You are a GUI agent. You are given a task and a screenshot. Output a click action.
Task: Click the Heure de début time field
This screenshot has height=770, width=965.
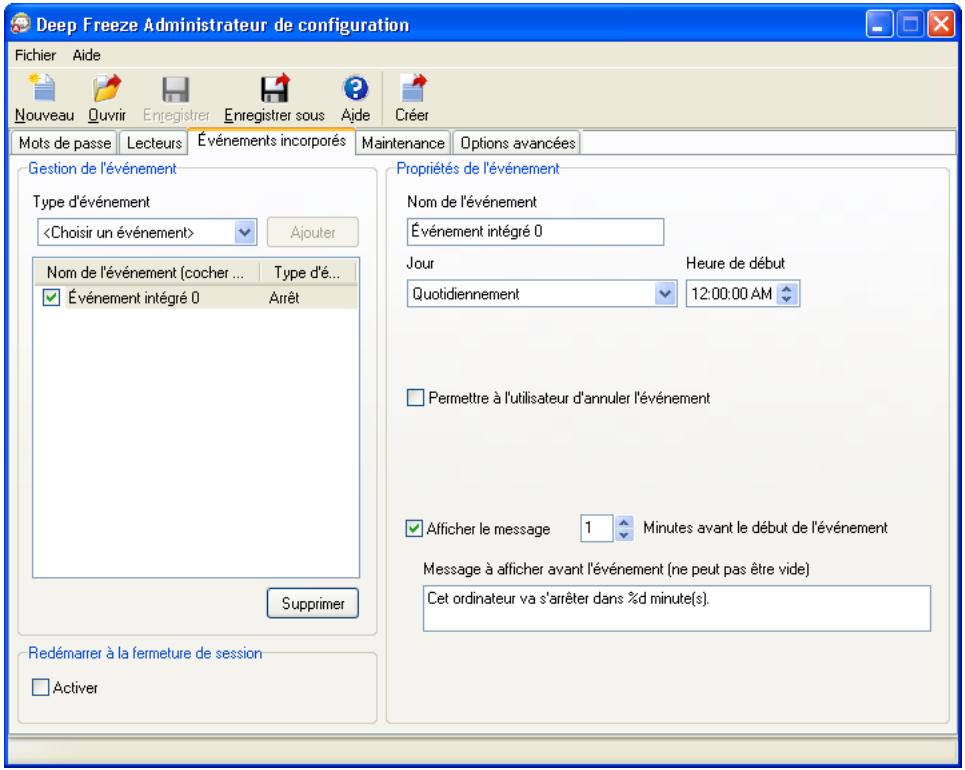[x=732, y=294]
